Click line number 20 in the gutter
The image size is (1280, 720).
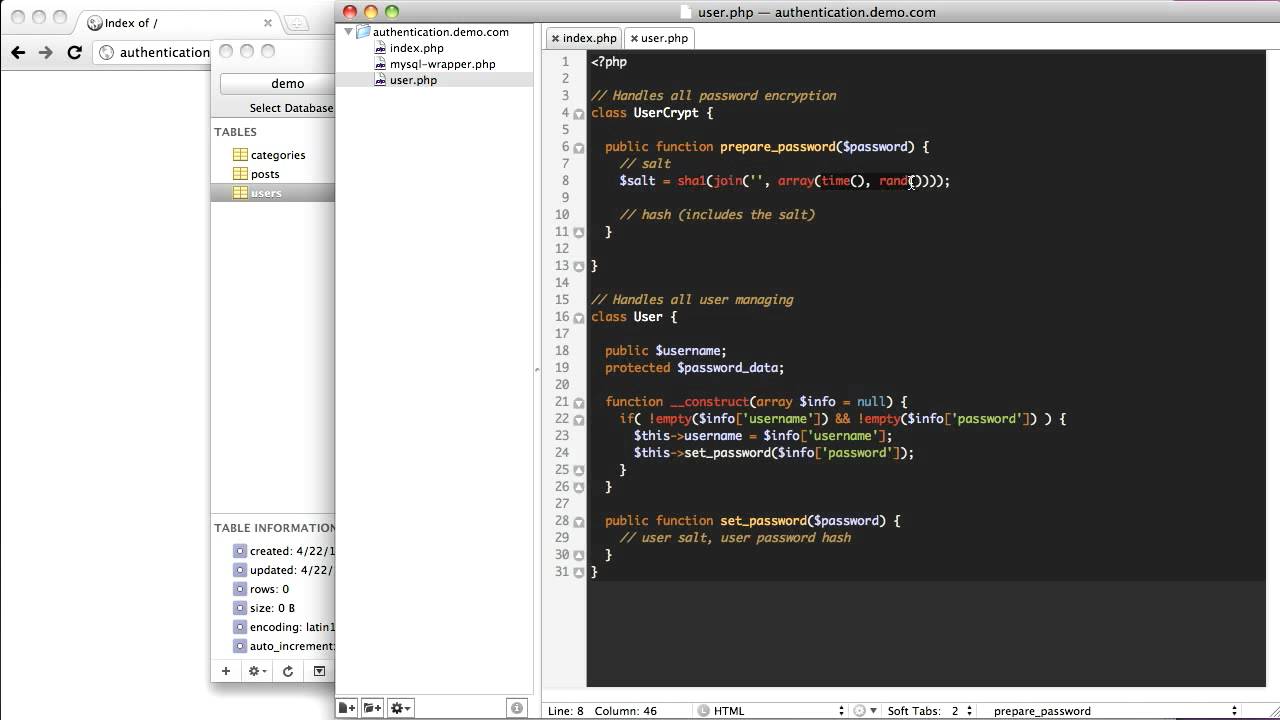pos(562,385)
